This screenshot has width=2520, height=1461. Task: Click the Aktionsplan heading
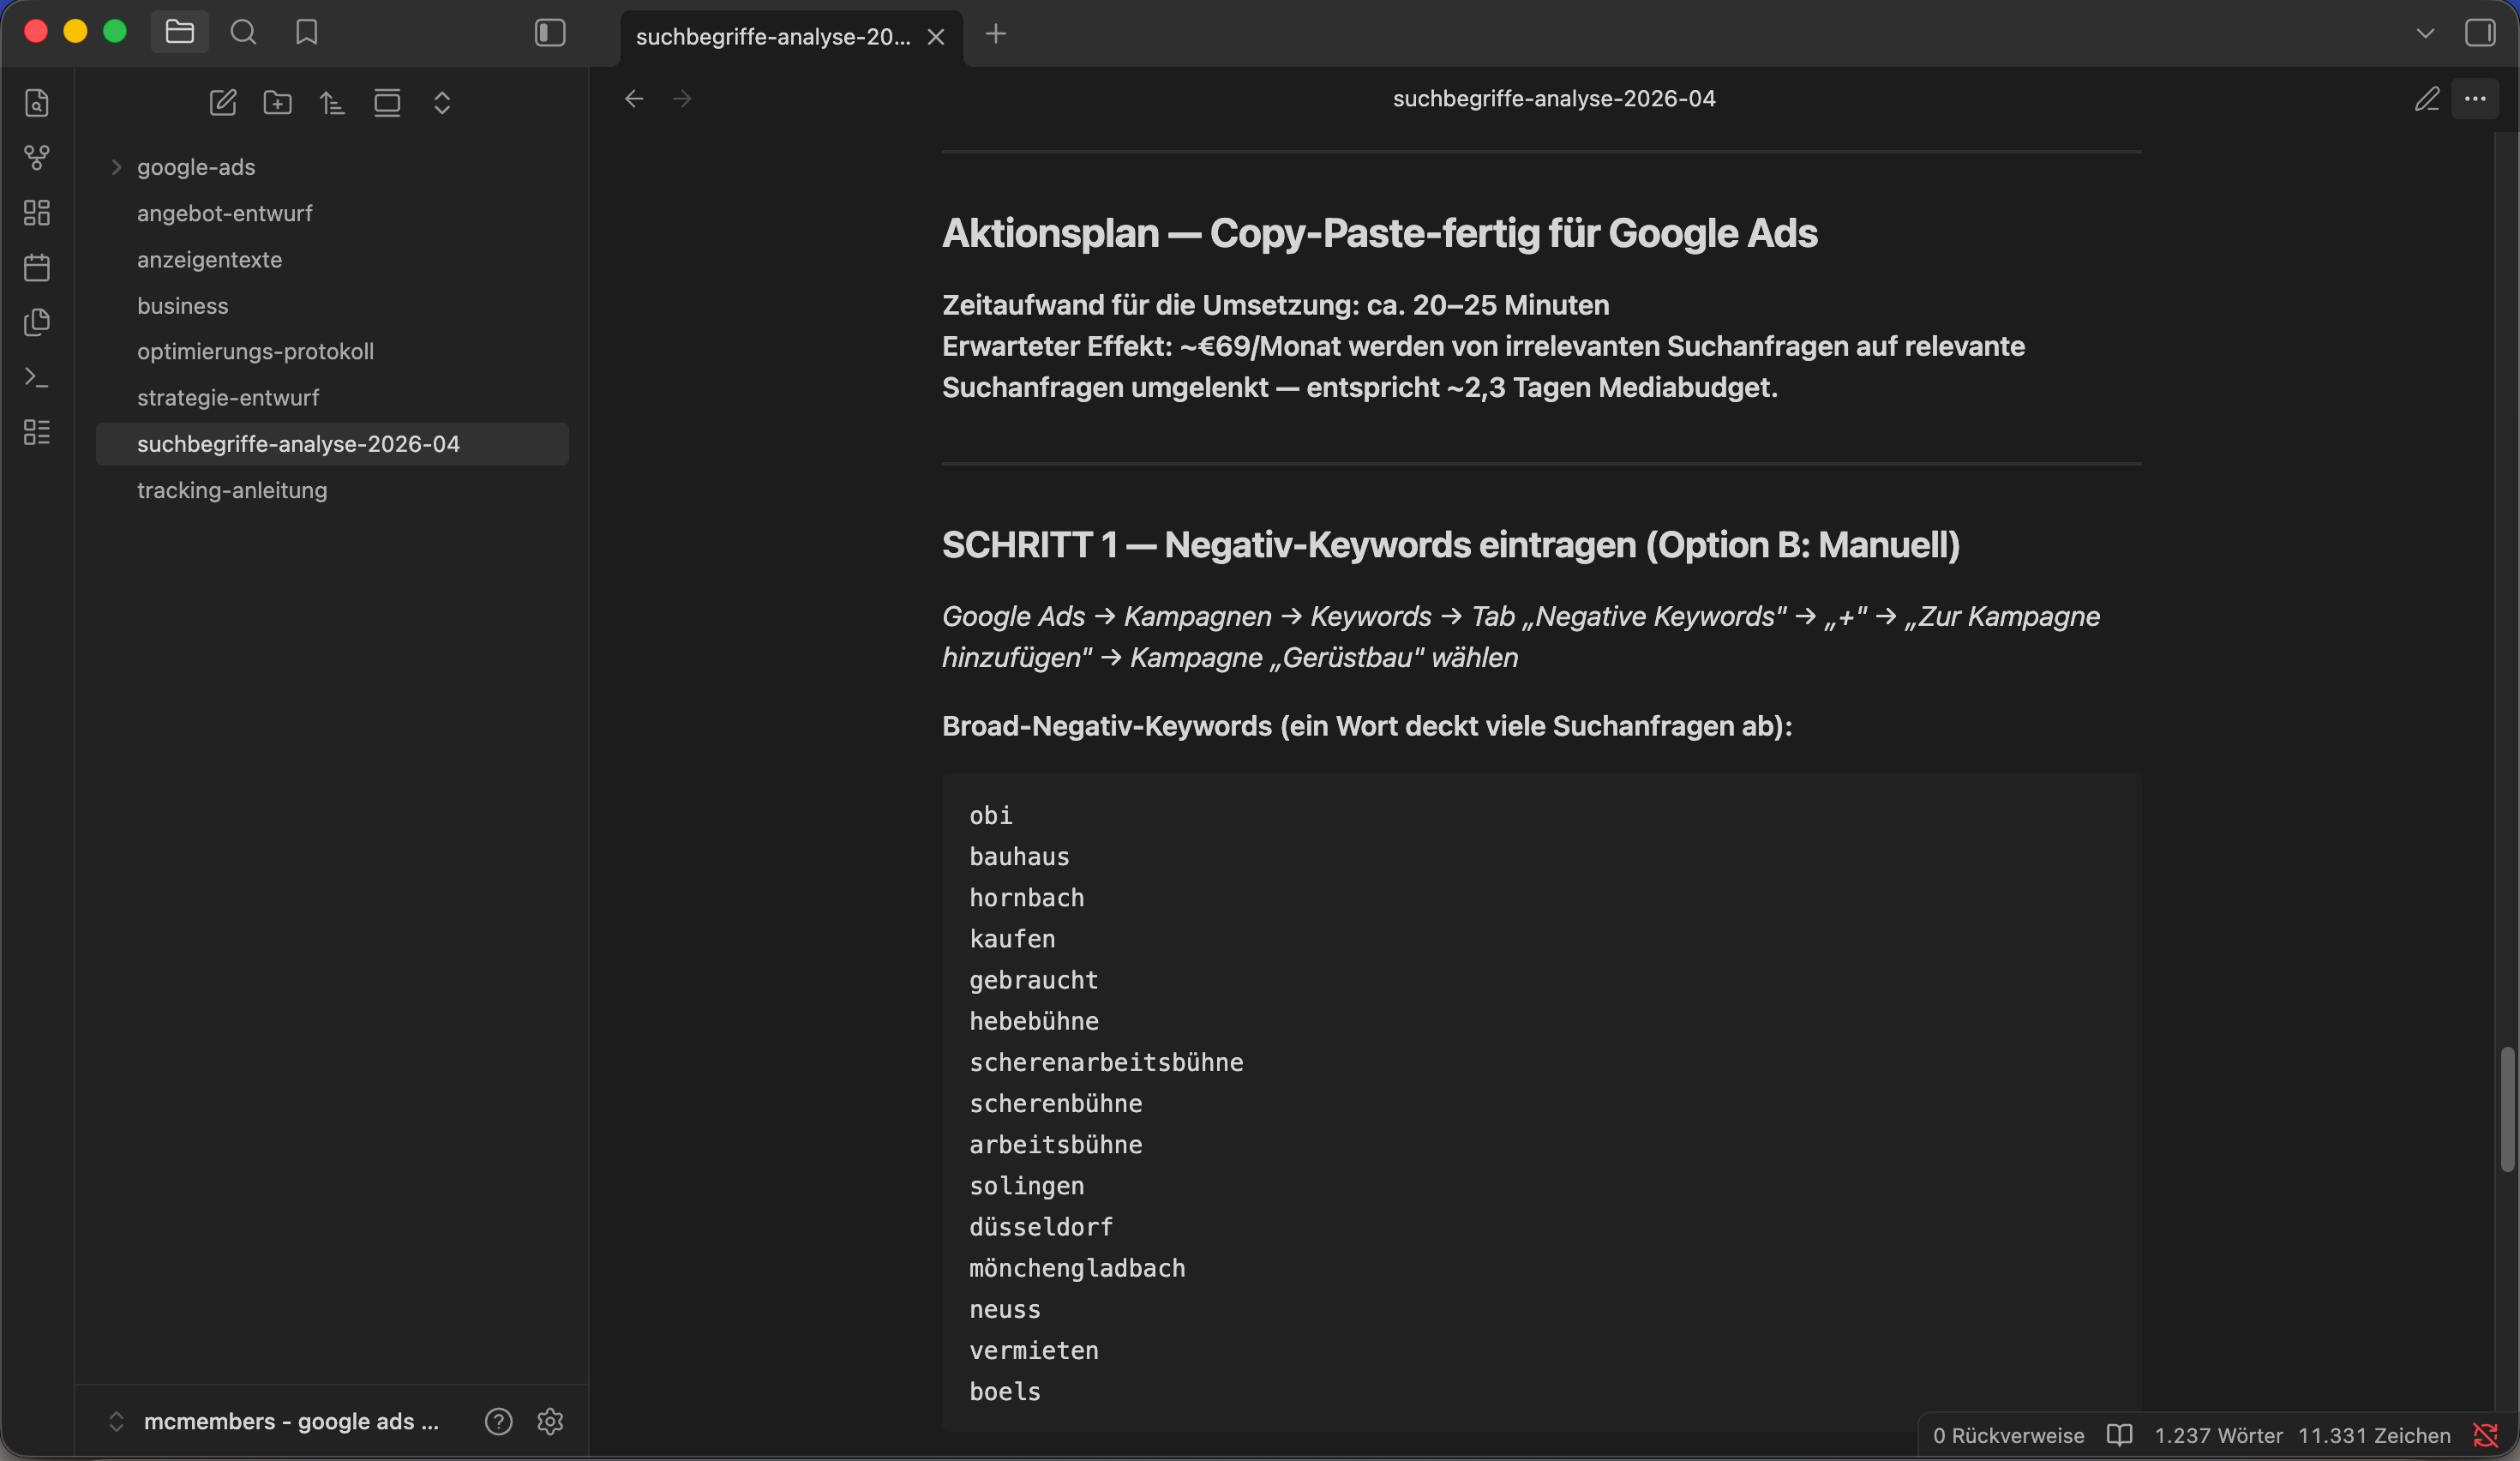pyautogui.click(x=1379, y=233)
